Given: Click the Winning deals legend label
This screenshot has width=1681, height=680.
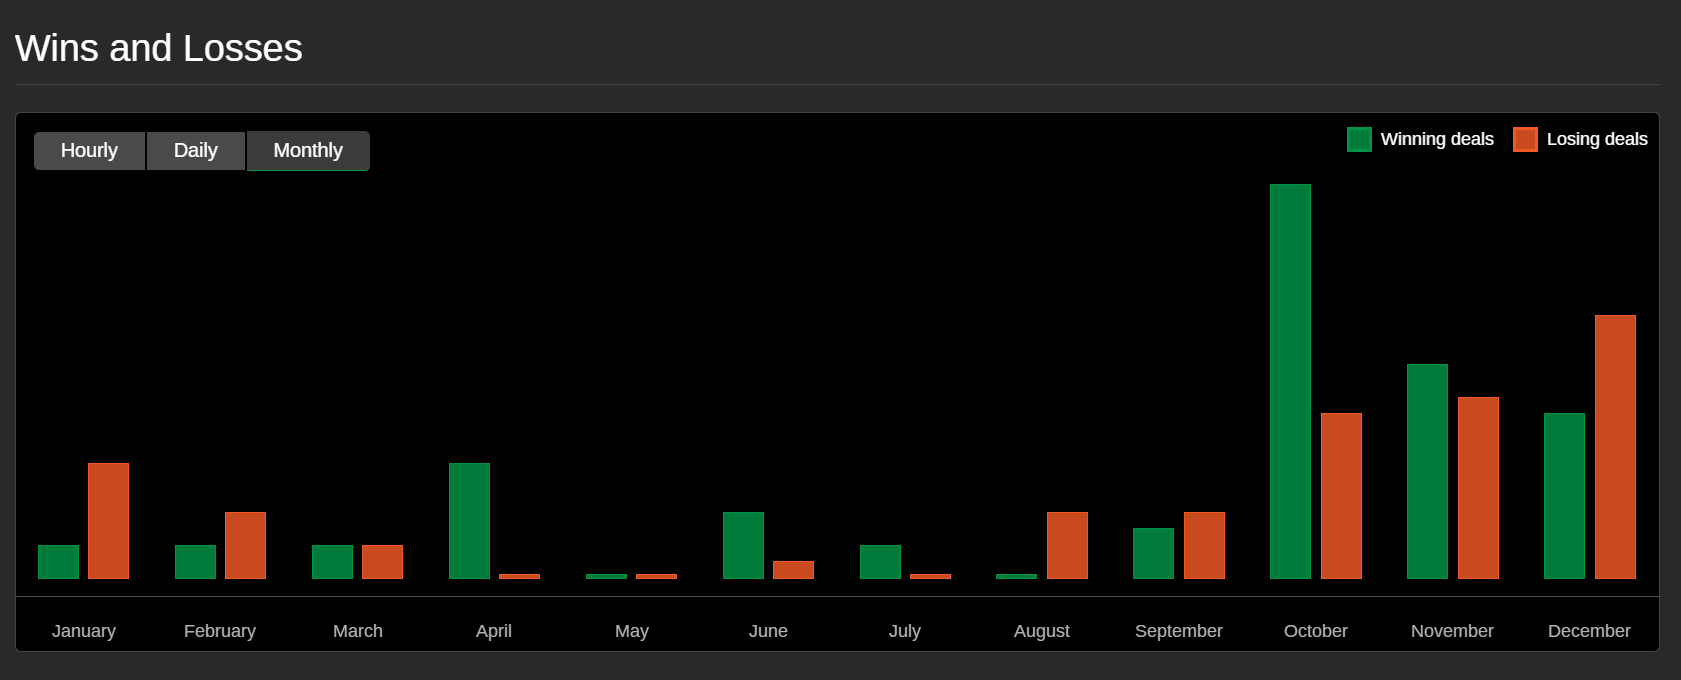Looking at the screenshot, I should 1436,139.
